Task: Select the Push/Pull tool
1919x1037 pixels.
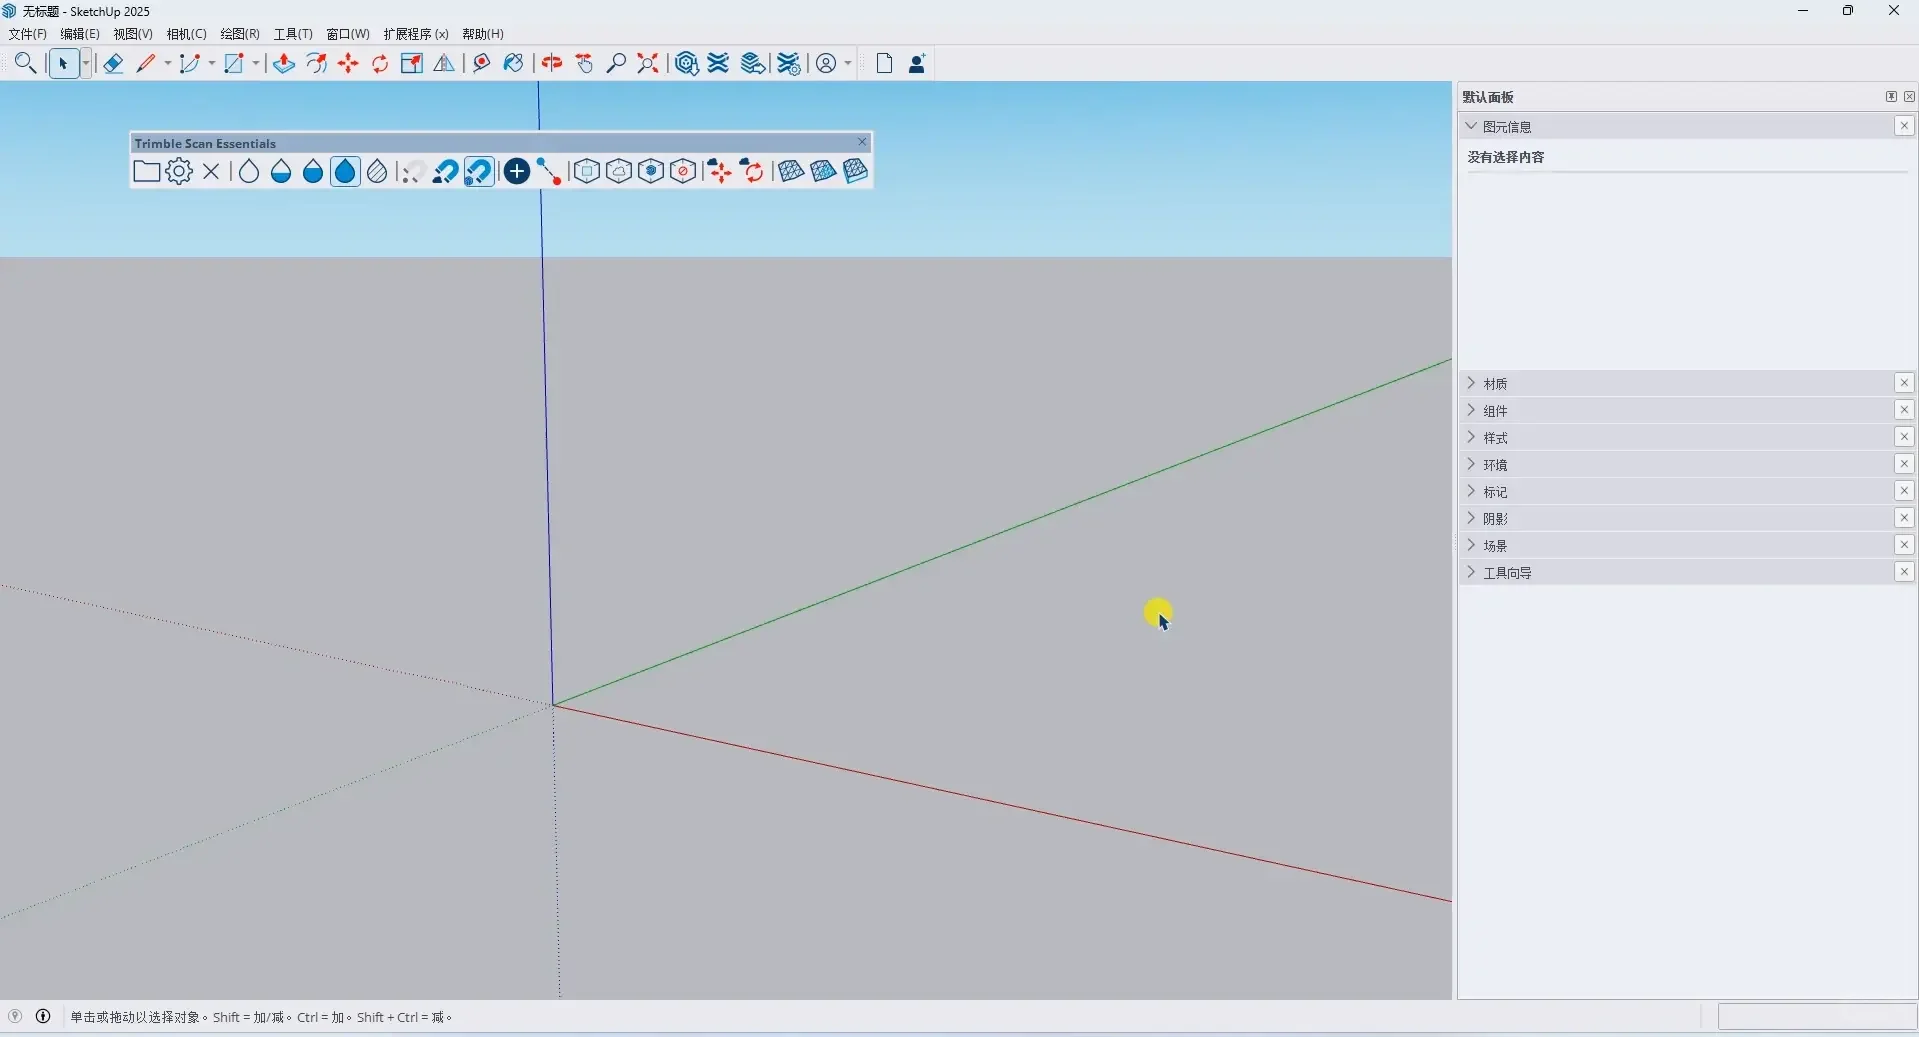Action: tap(284, 64)
